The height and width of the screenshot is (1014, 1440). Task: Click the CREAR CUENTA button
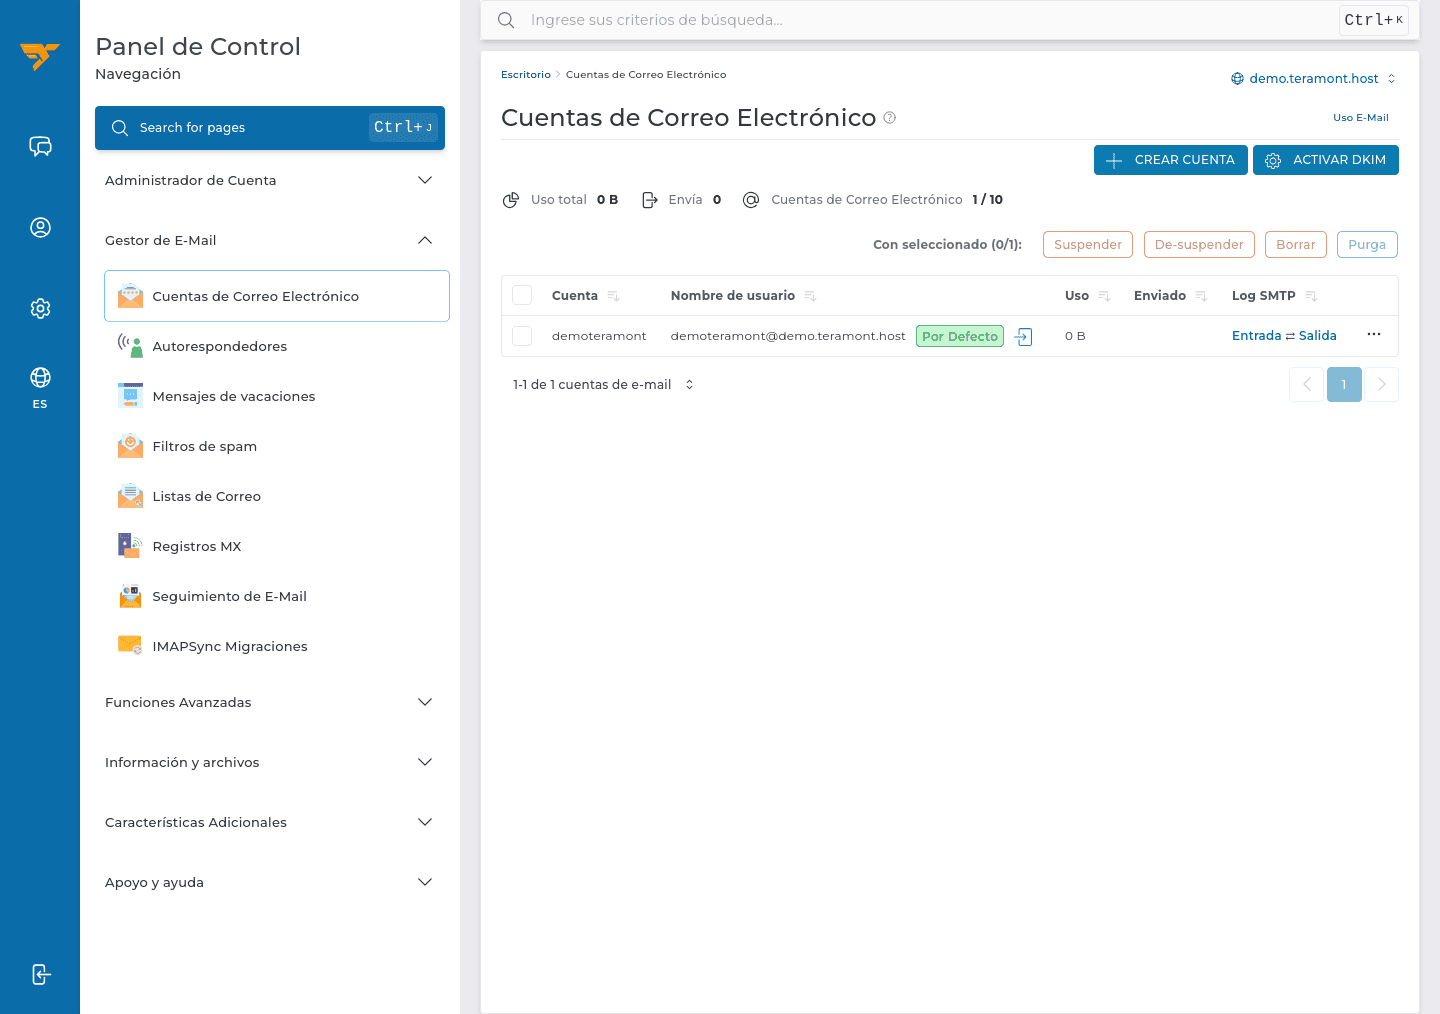tap(1171, 160)
